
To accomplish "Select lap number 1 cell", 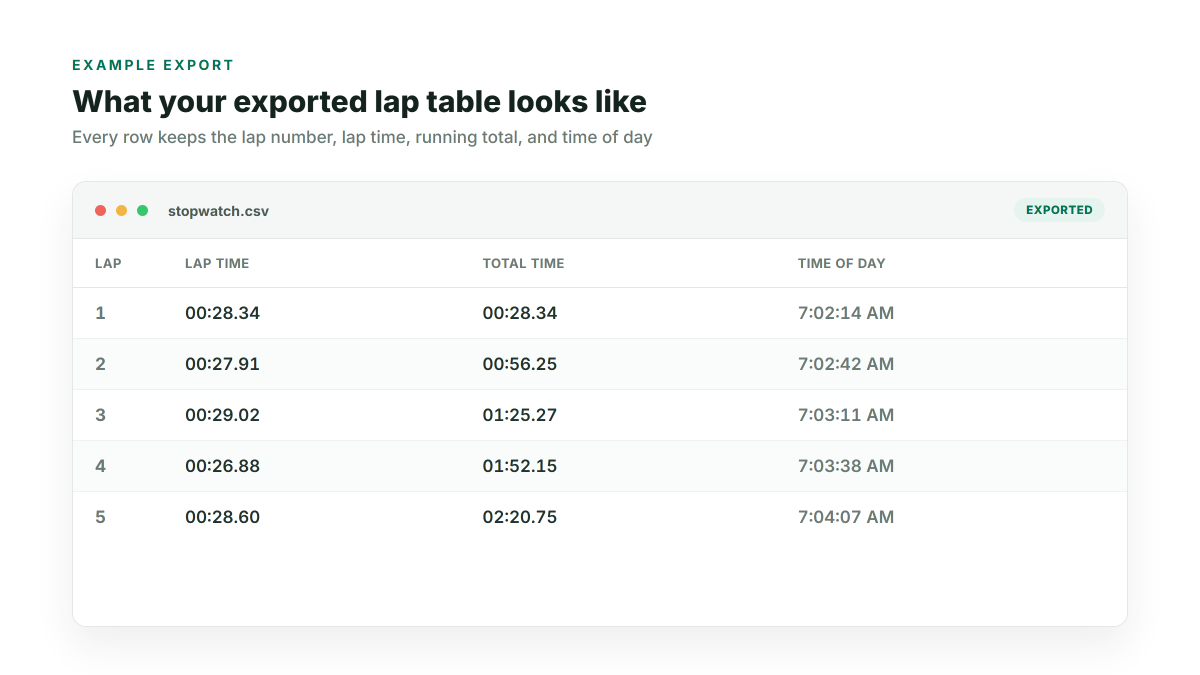I will [x=100, y=313].
